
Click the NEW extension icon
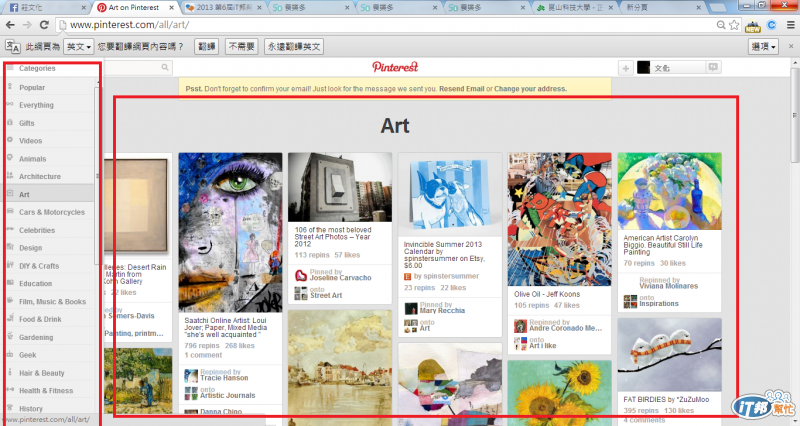coord(753,26)
